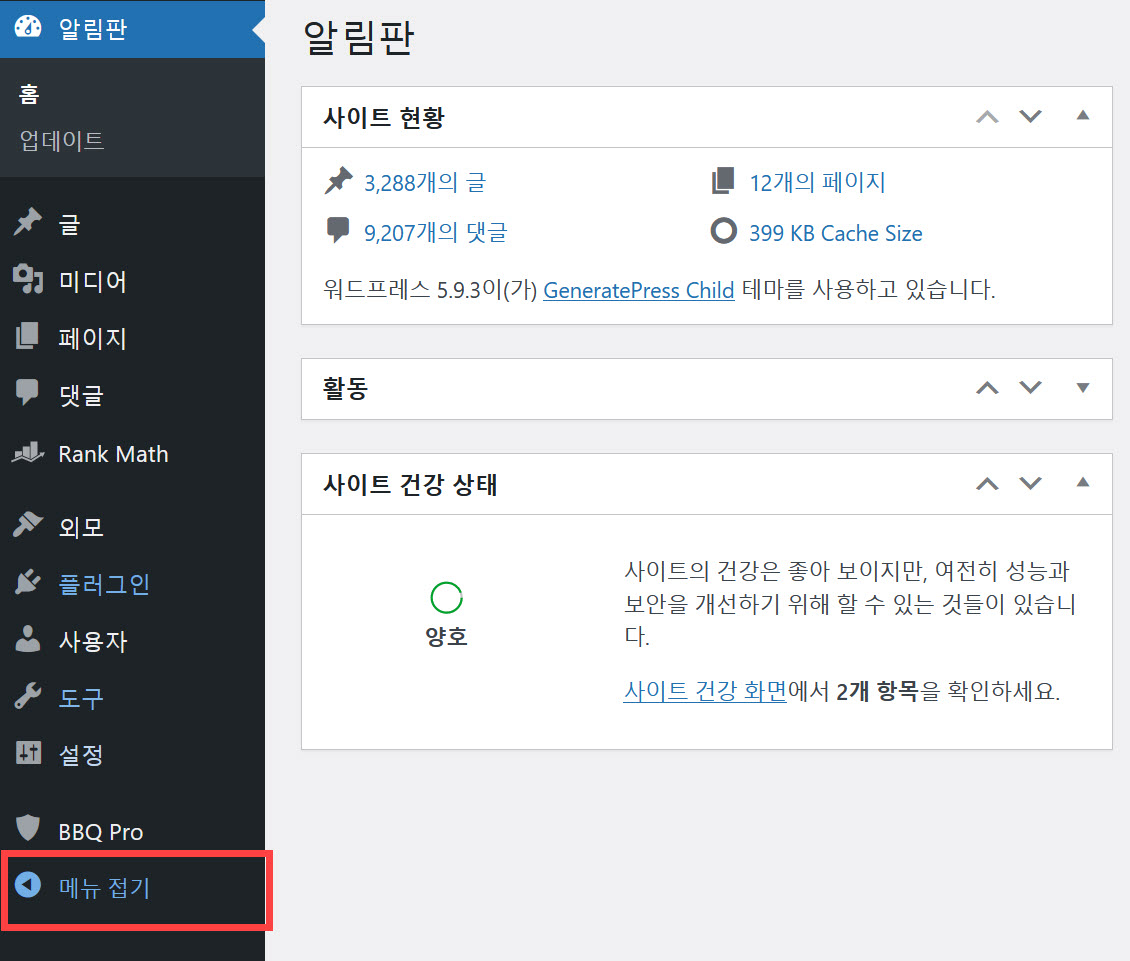
Task: Click the pages icon beside 페이지
Action: tap(28, 338)
